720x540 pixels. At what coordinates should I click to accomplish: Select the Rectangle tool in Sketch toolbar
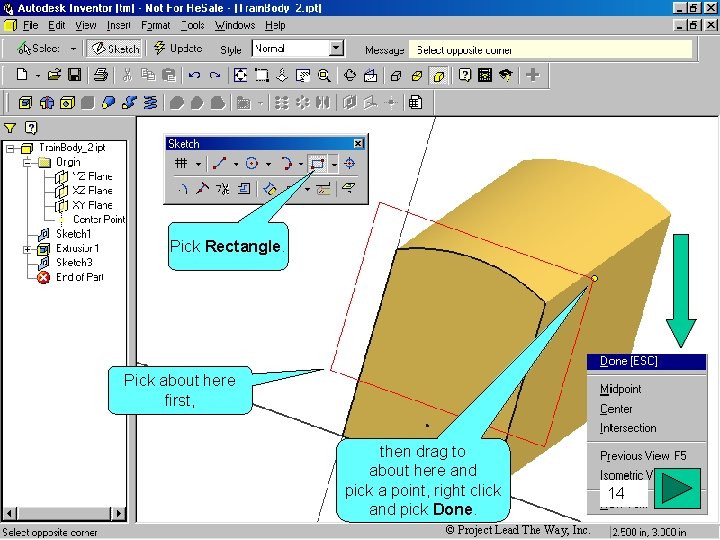(x=317, y=163)
